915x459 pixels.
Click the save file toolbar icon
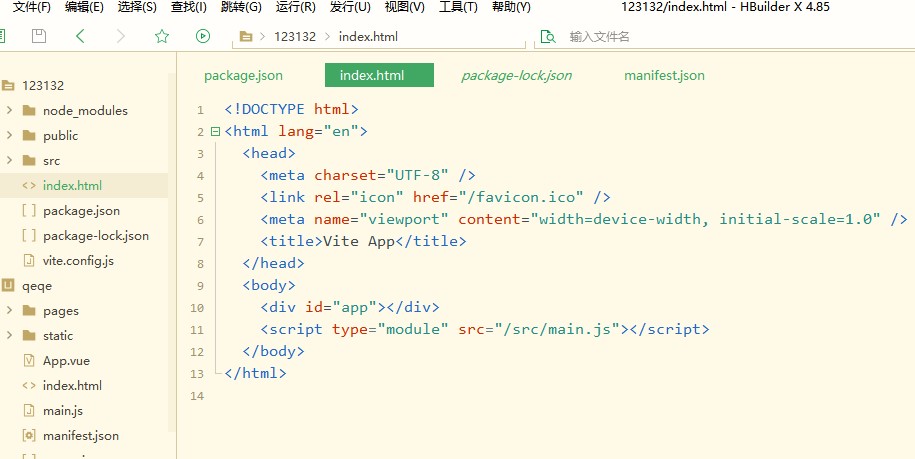tap(39, 37)
